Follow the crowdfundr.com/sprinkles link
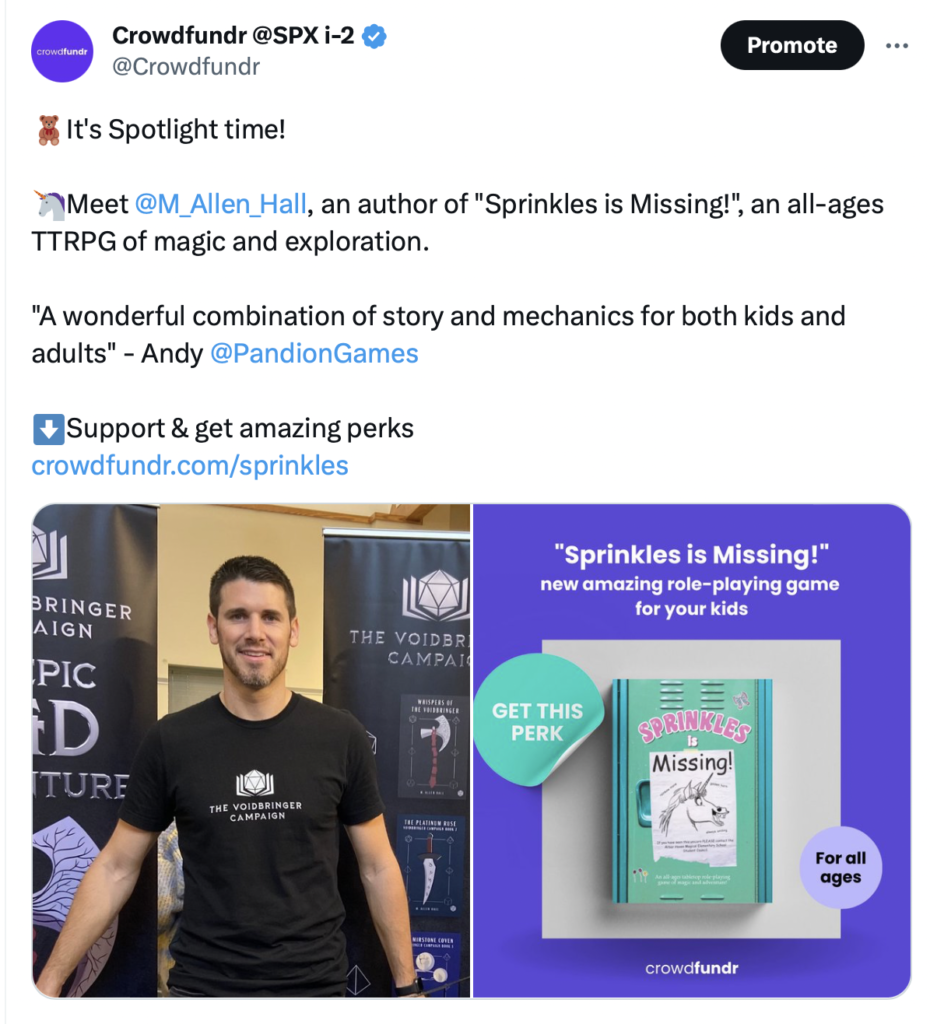Screen dimensions: 937x1024 coord(190,466)
